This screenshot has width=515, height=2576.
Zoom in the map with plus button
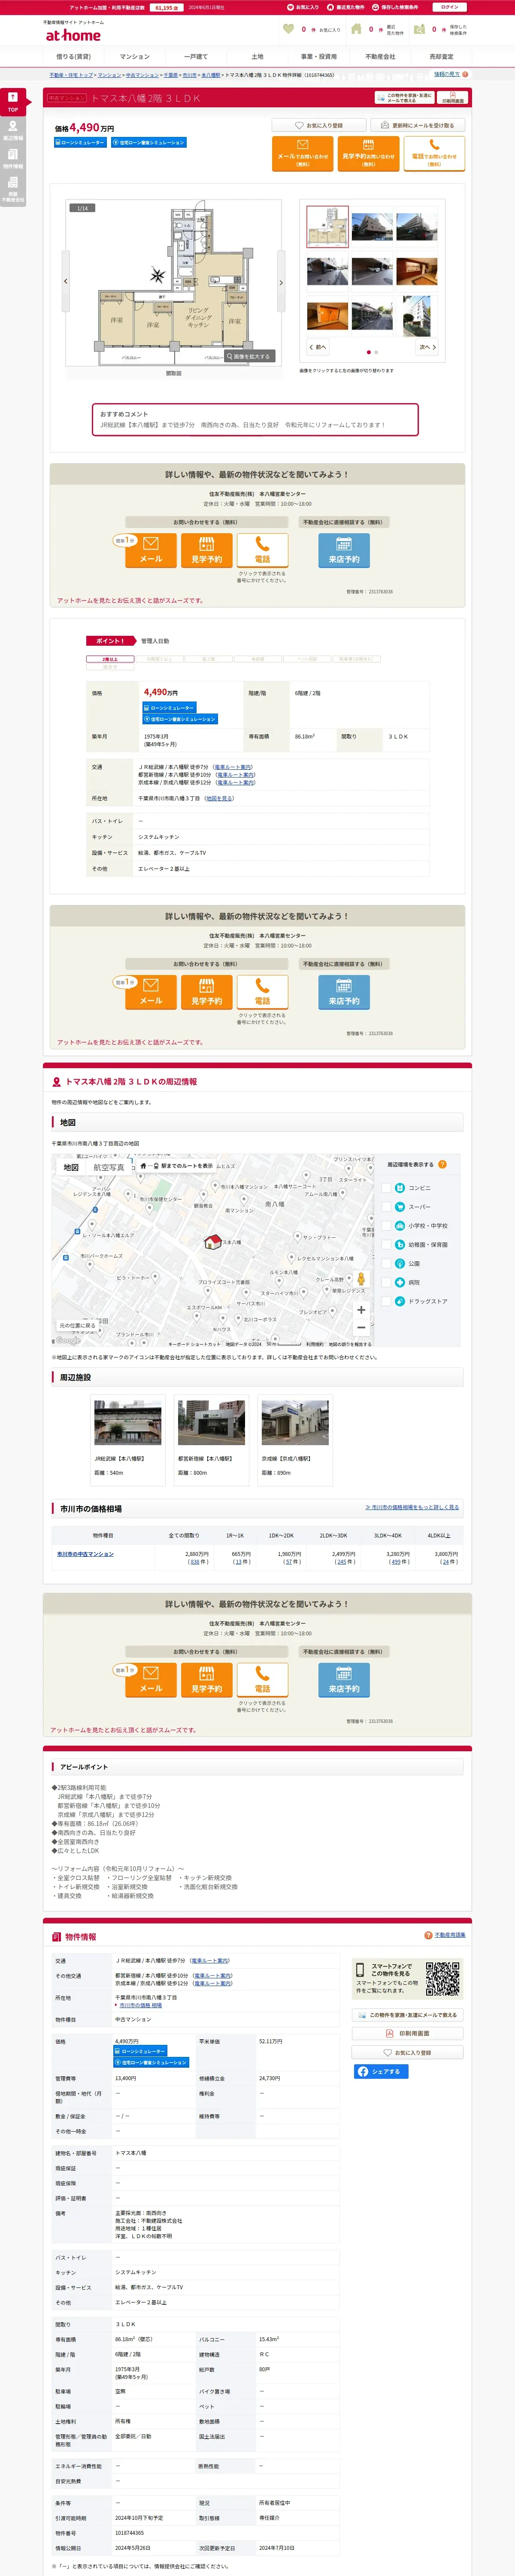coord(361,1310)
